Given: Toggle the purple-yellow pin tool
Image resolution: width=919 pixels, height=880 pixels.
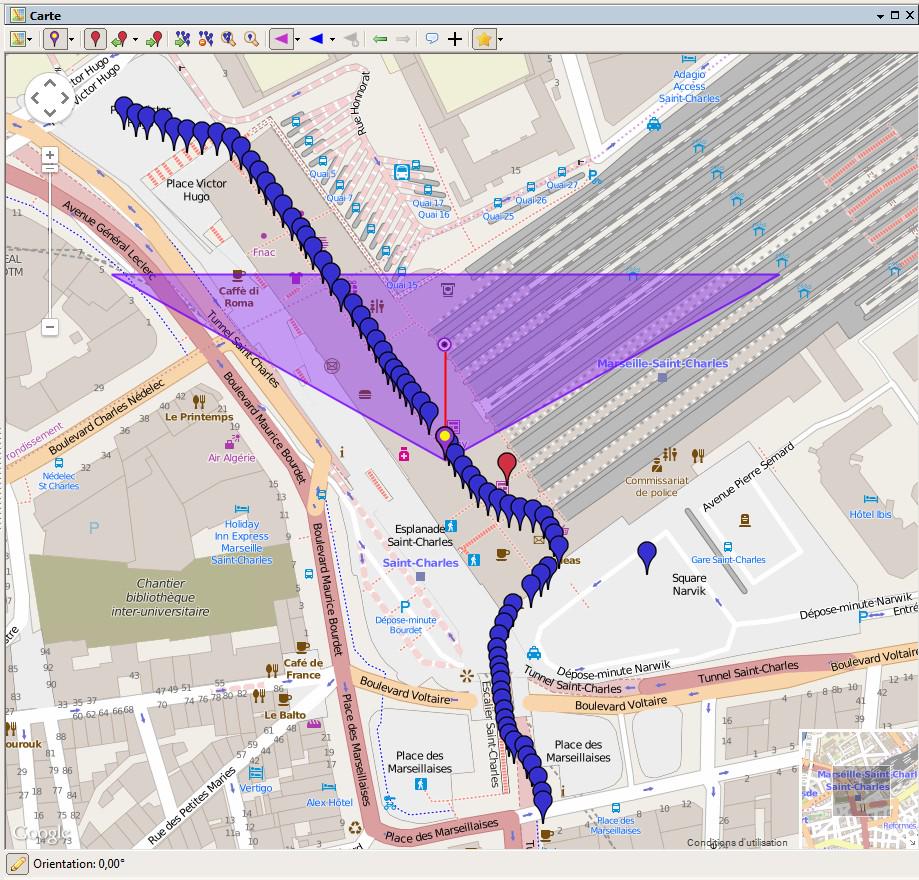Looking at the screenshot, I should tap(55, 39).
